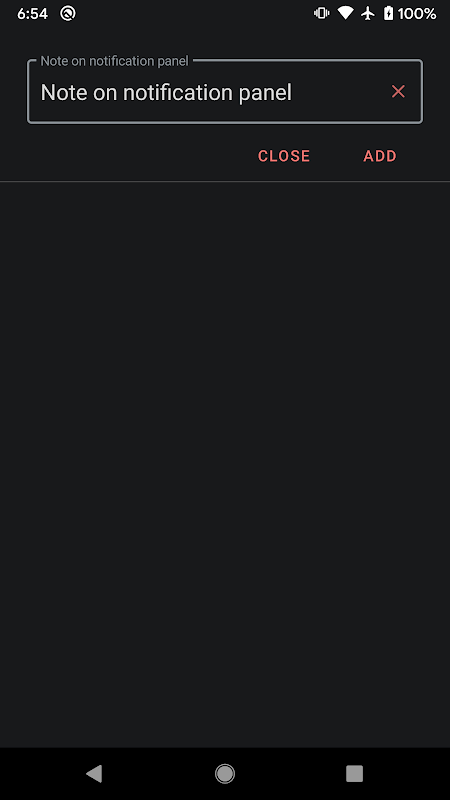This screenshot has width=450, height=800.
Task: Tap the app notification icon beside the clock
Action: point(68,14)
